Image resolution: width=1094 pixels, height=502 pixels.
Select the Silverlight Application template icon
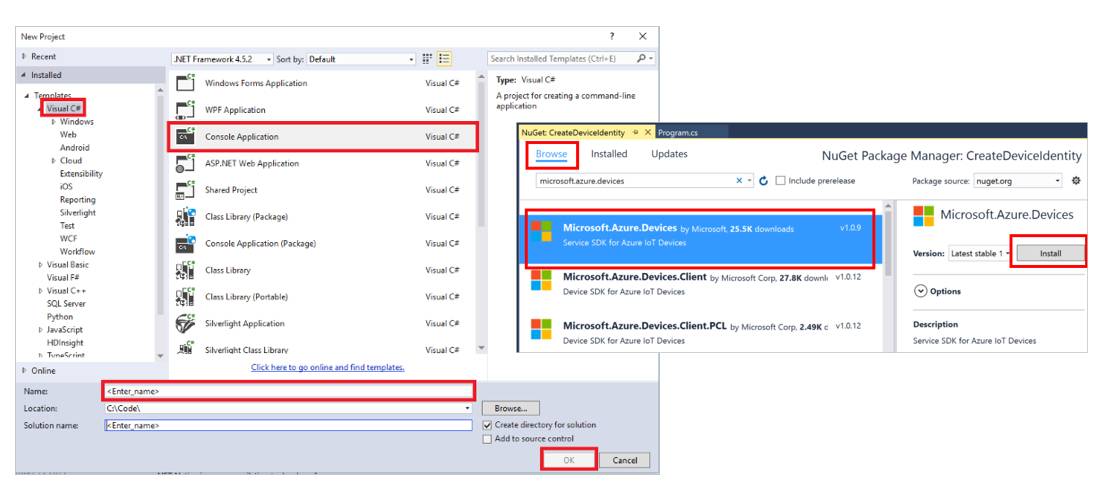pos(186,324)
